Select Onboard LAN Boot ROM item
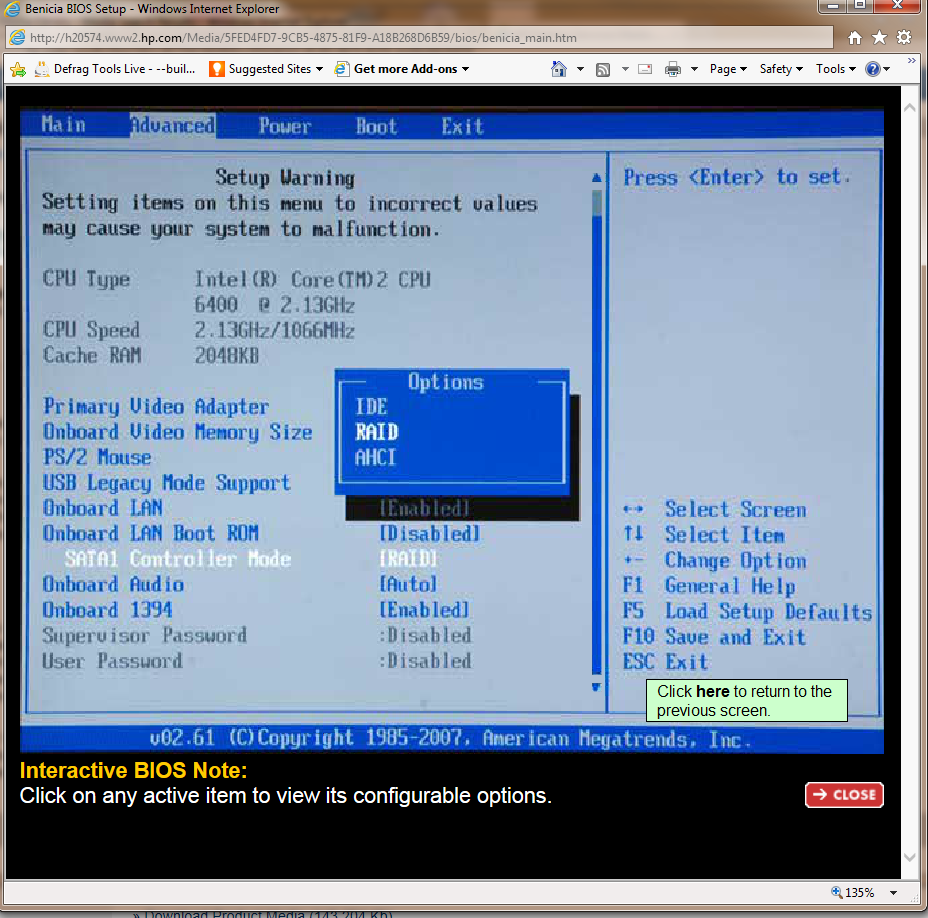 click(151, 534)
